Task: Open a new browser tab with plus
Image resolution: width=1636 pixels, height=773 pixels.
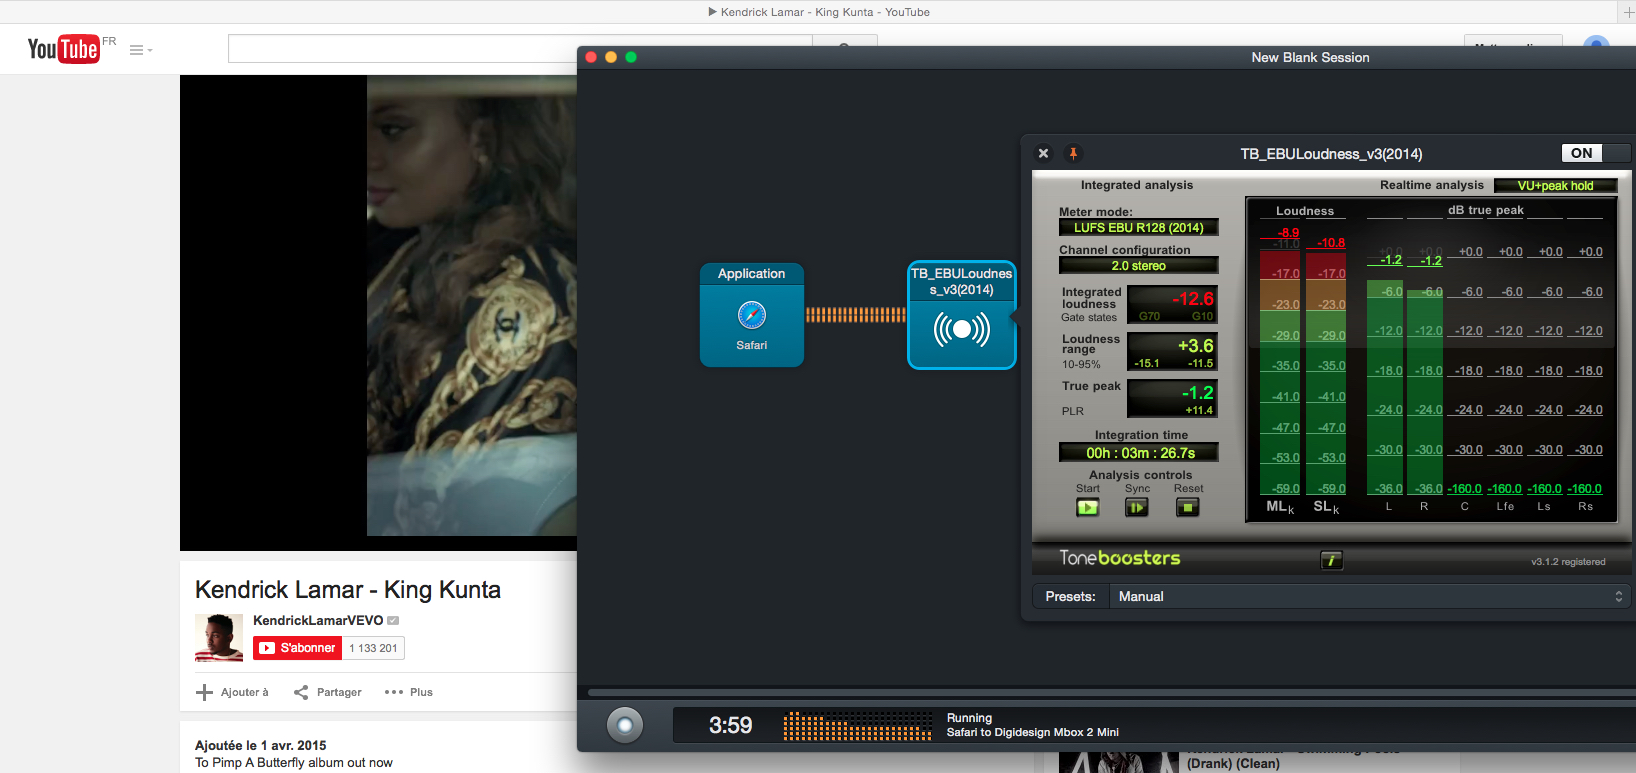Action: [x=1629, y=12]
